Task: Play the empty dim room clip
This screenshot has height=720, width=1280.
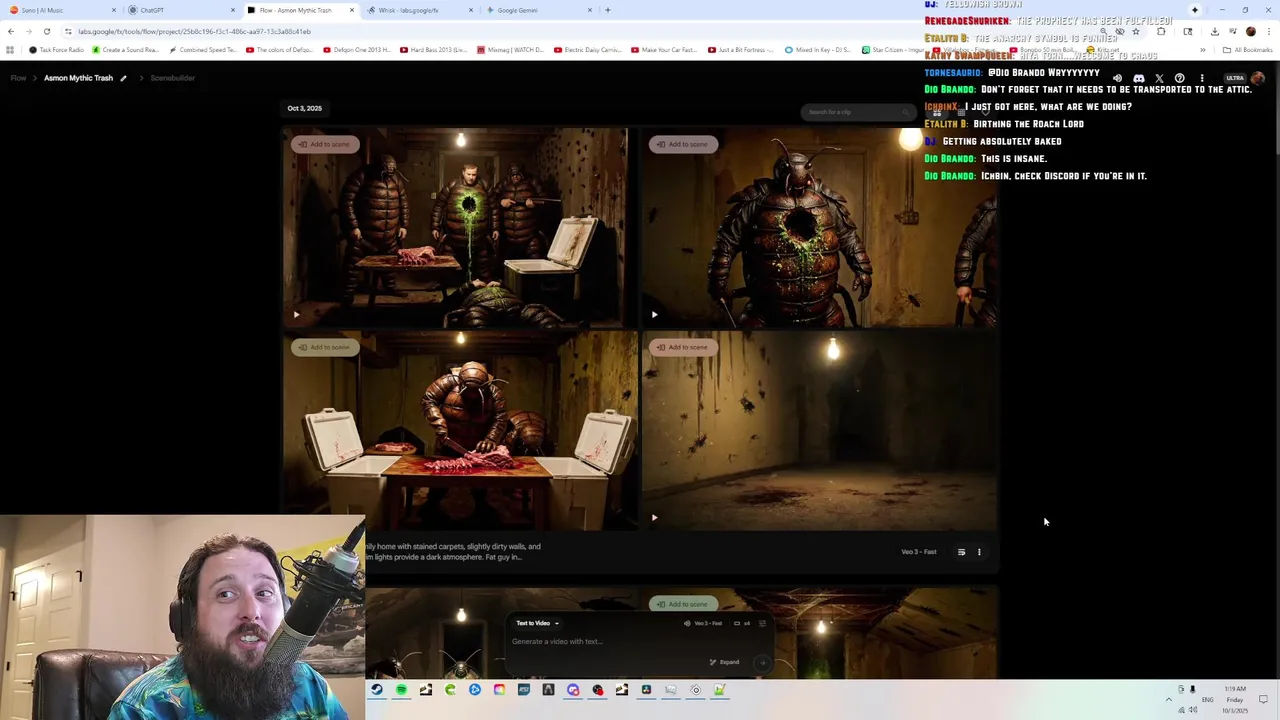Action: [x=654, y=517]
